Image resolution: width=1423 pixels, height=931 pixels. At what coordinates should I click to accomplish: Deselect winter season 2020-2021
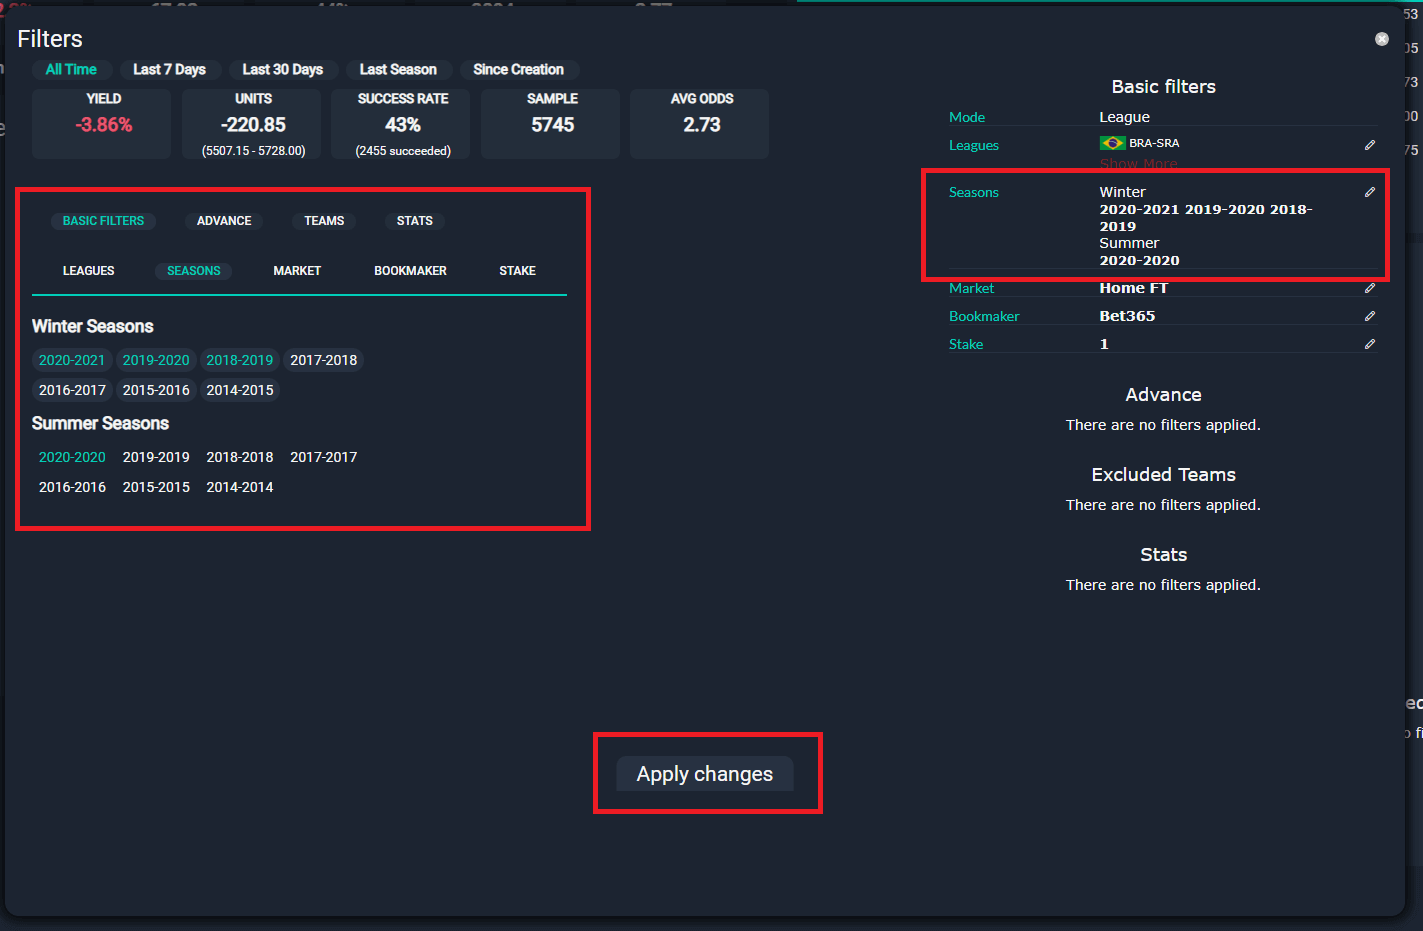click(72, 360)
